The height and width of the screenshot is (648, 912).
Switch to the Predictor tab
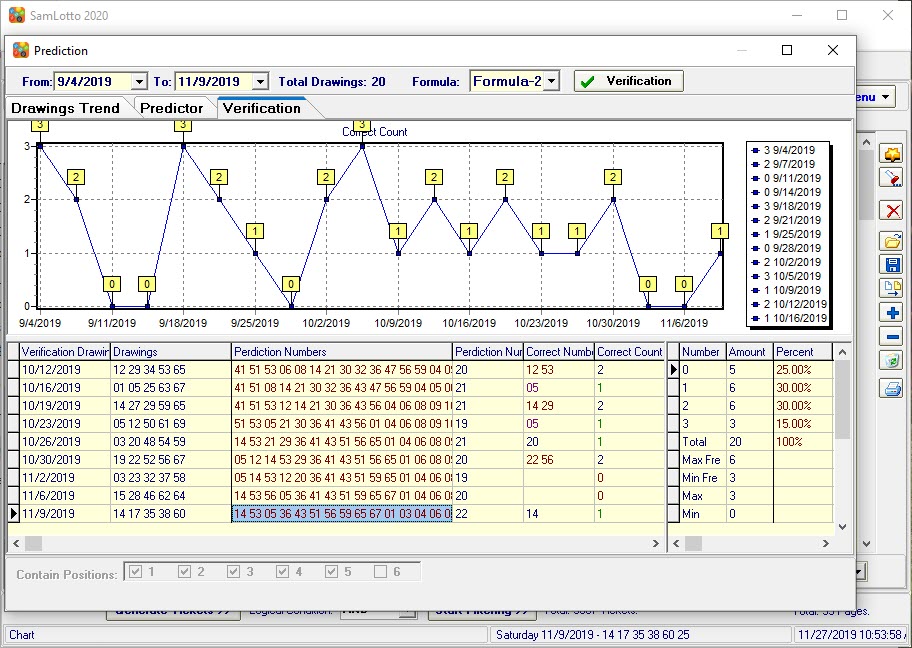tap(172, 108)
